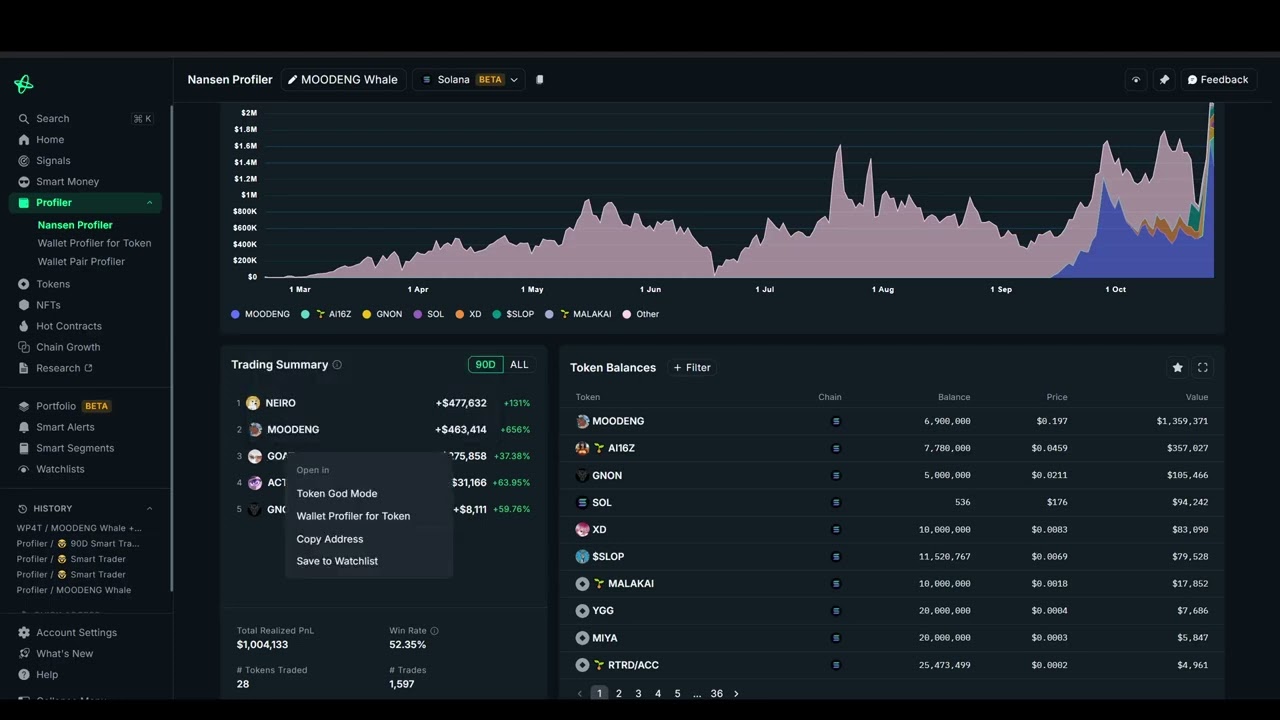Click Trading Summary info icon
Image resolution: width=1280 pixels, height=720 pixels.
click(x=337, y=365)
